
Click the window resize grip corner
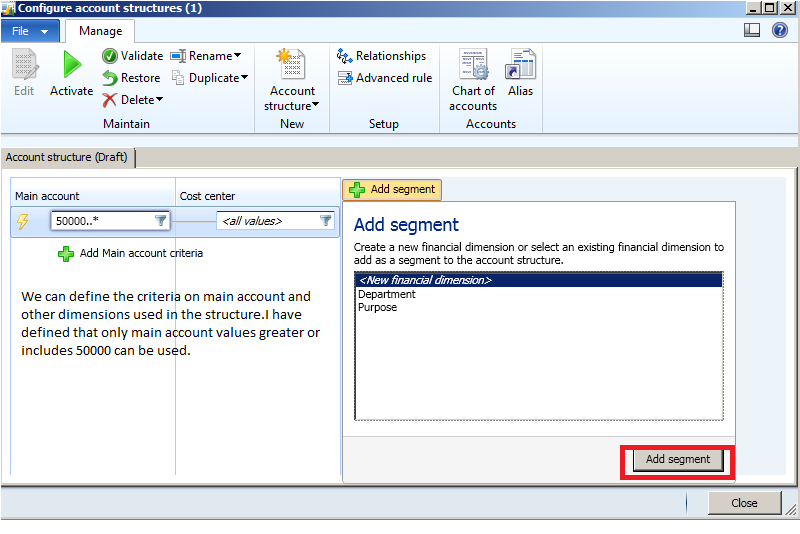click(x=791, y=509)
